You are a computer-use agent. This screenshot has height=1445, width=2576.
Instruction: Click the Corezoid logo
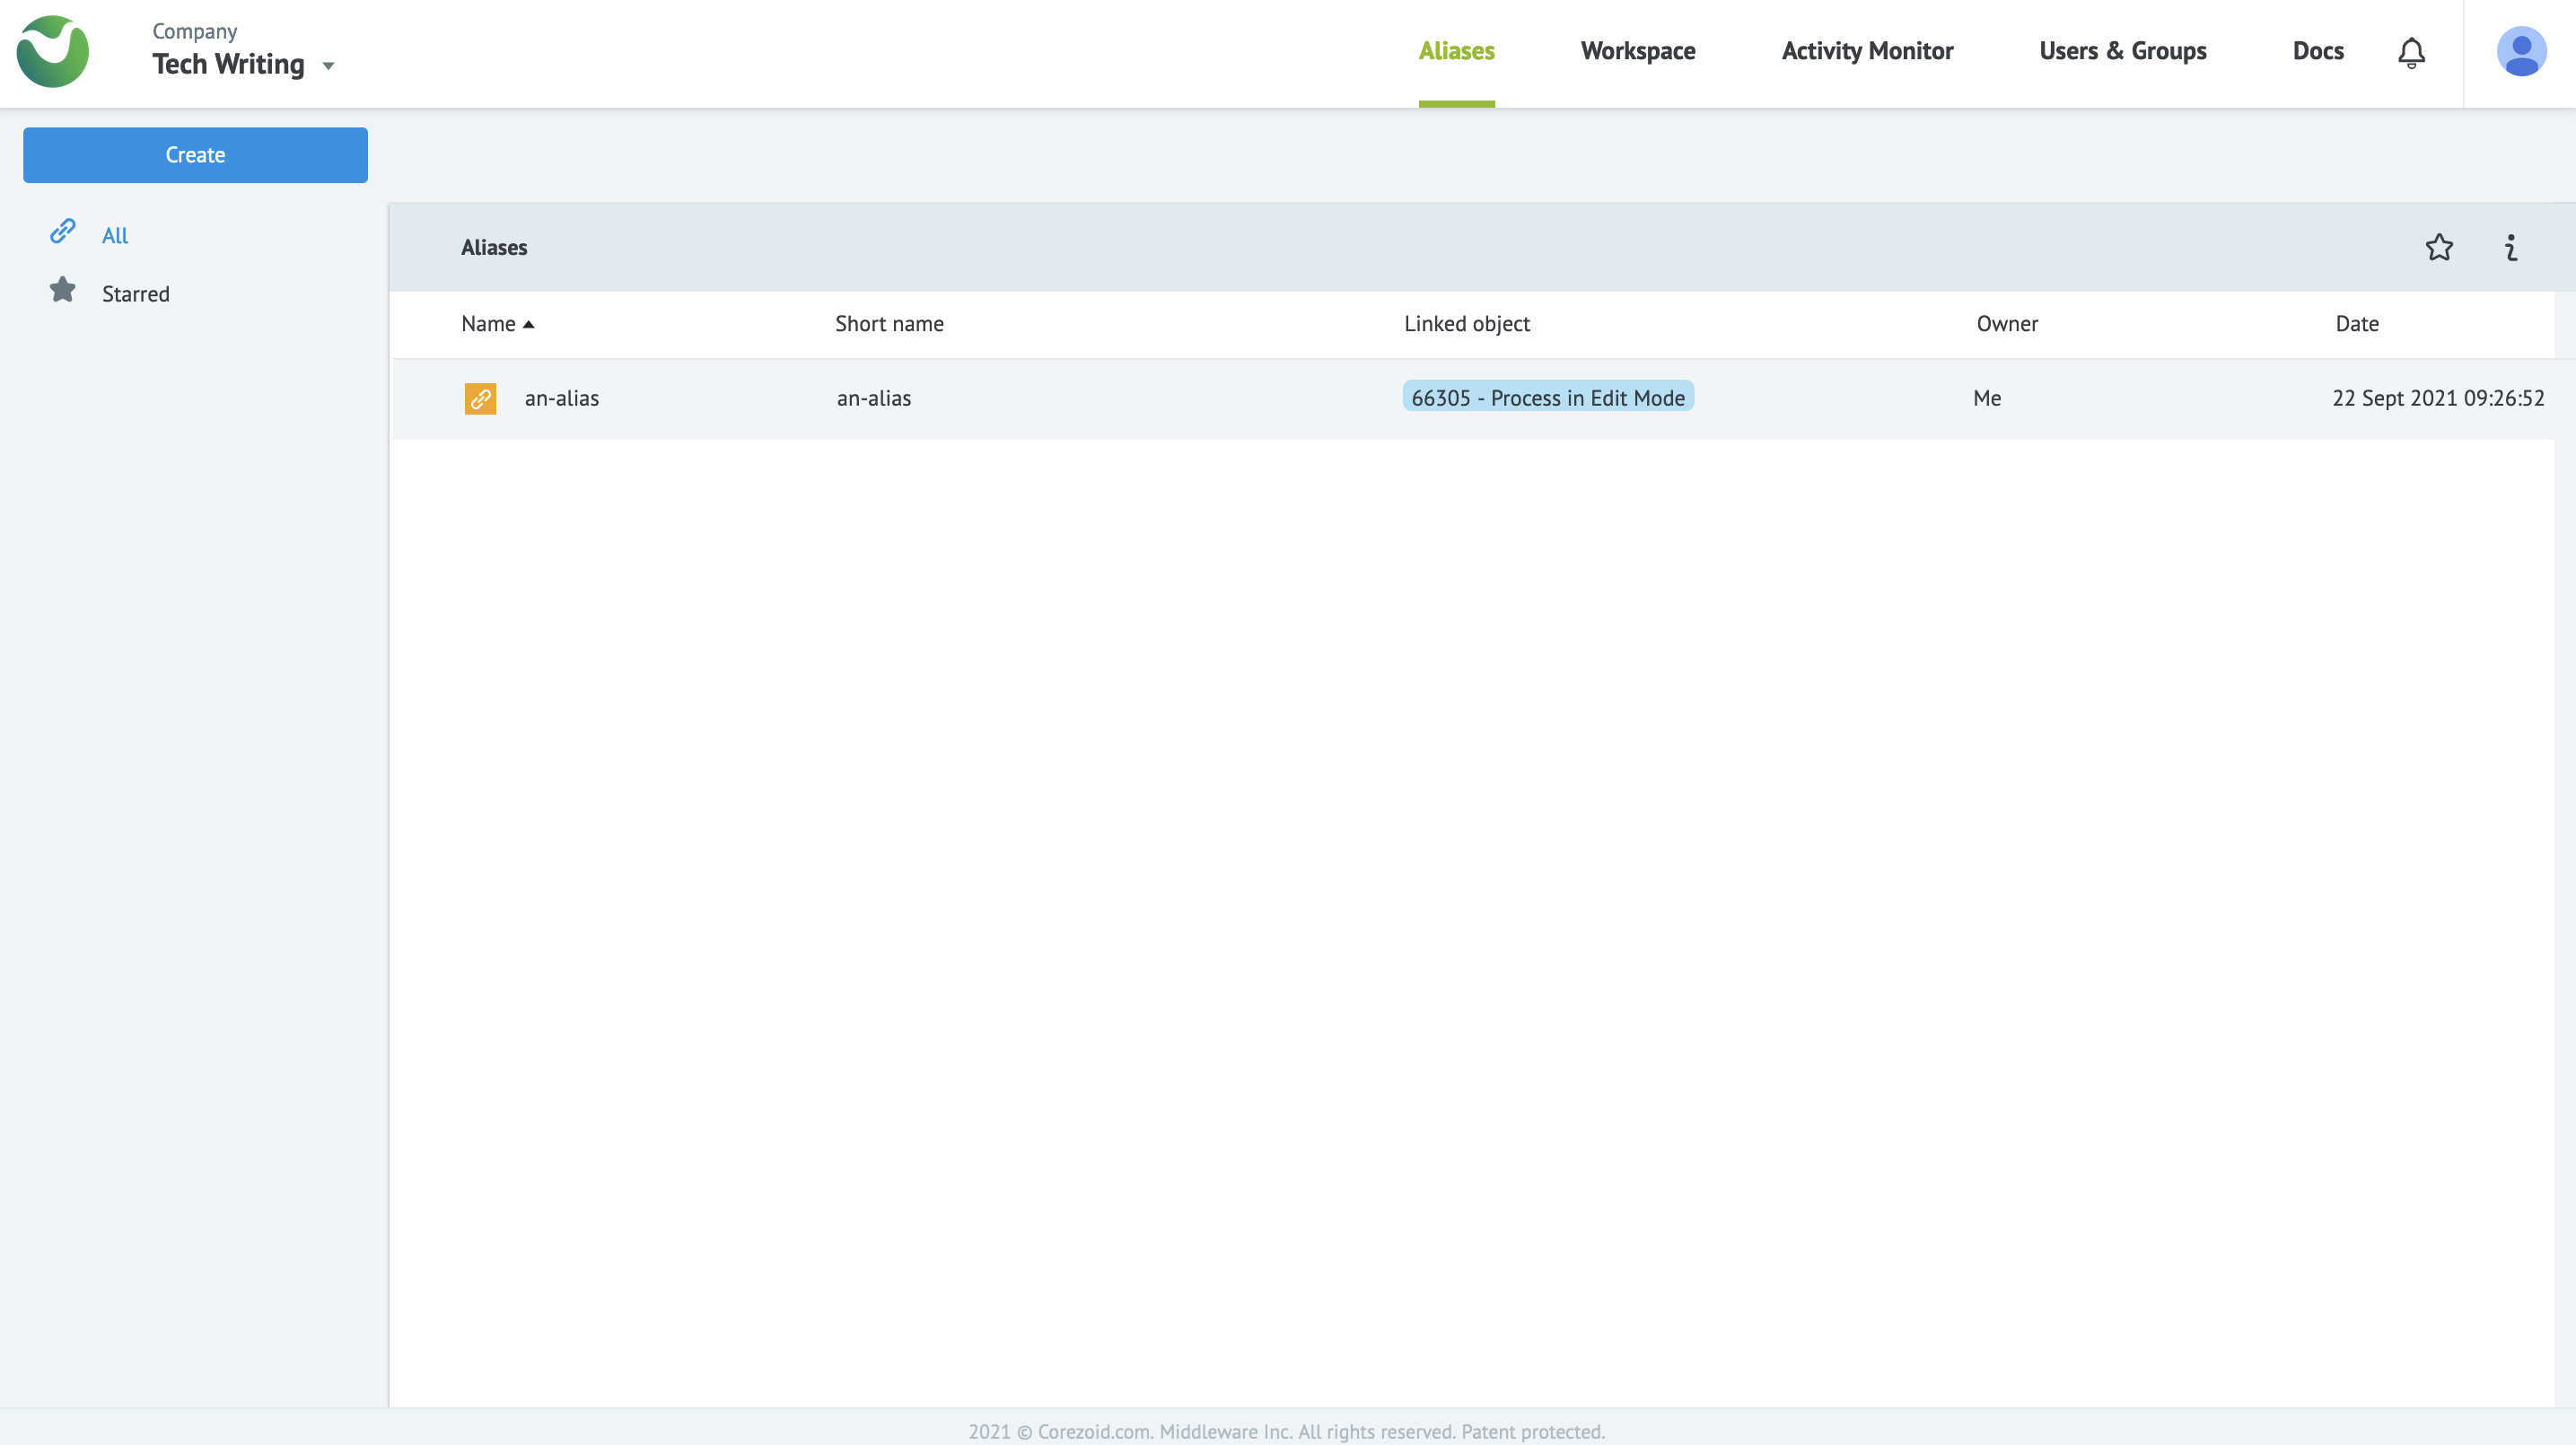tap(52, 51)
